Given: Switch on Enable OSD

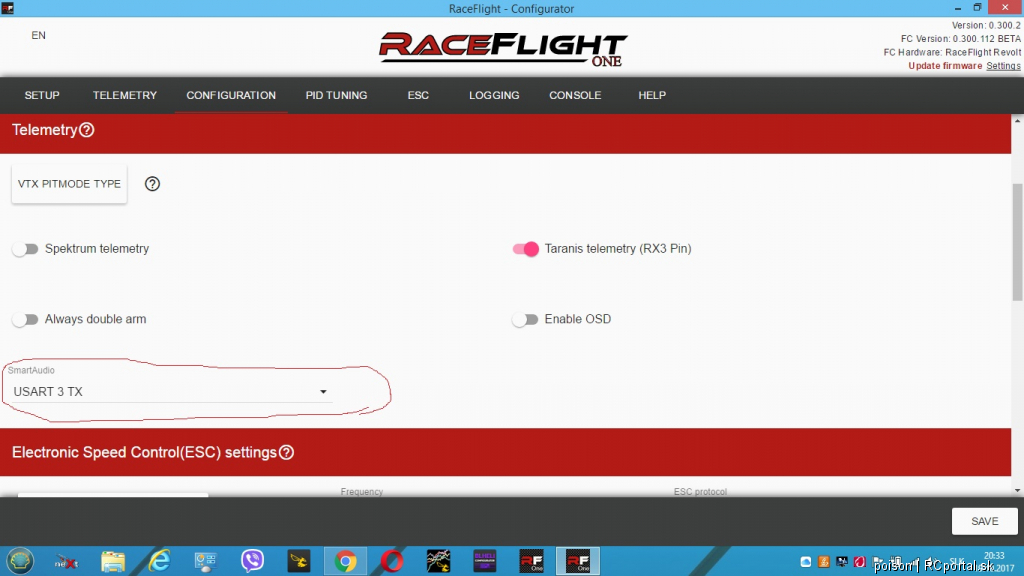Looking at the screenshot, I should click(526, 319).
